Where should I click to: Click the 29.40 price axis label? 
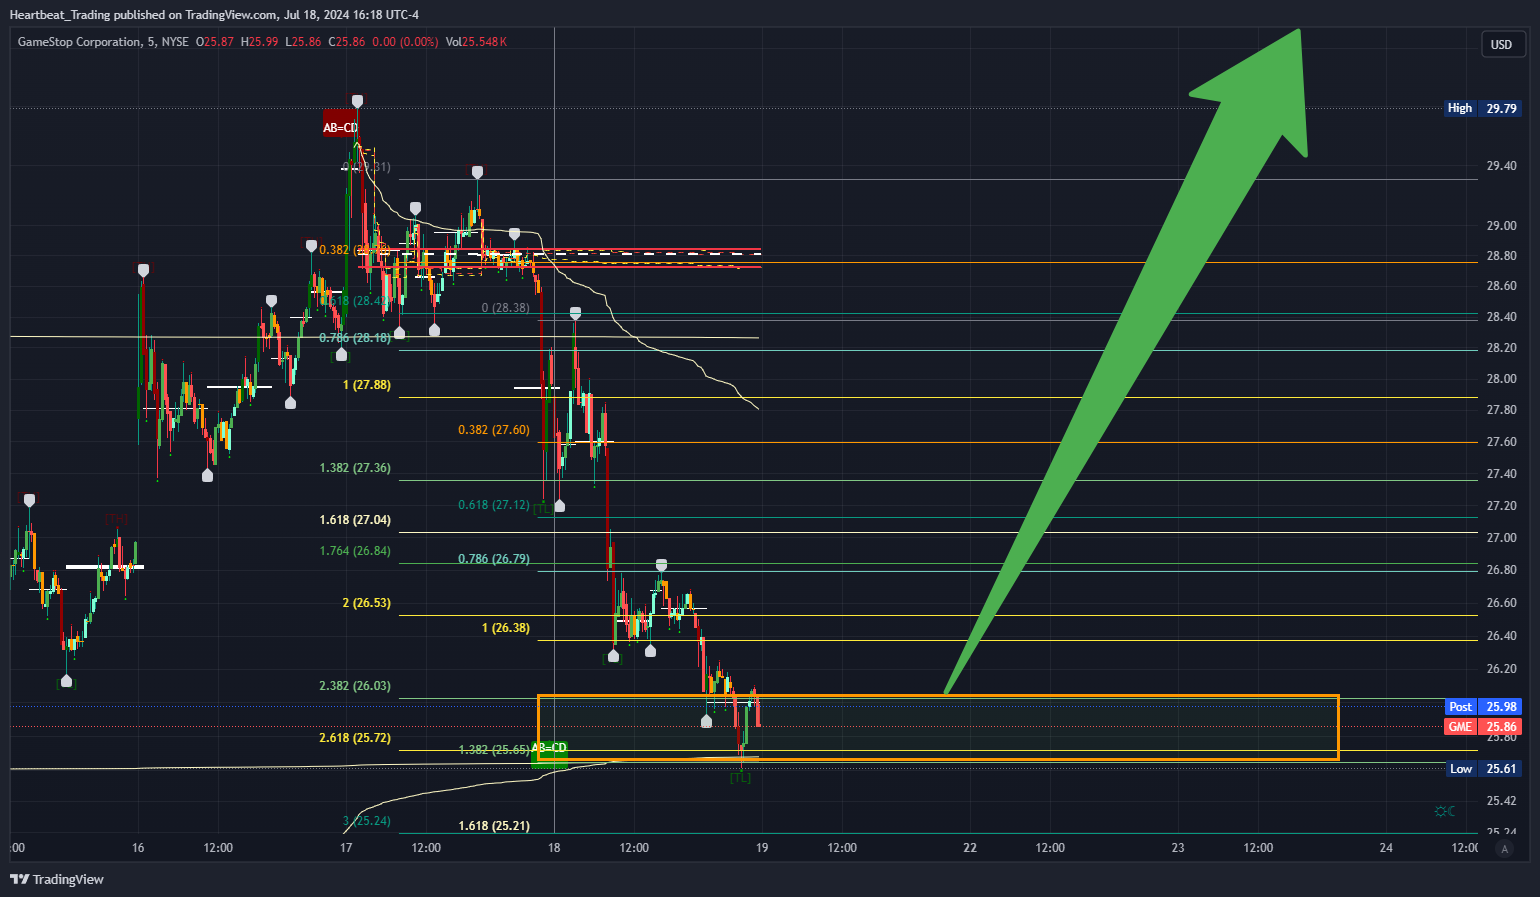coord(1501,166)
